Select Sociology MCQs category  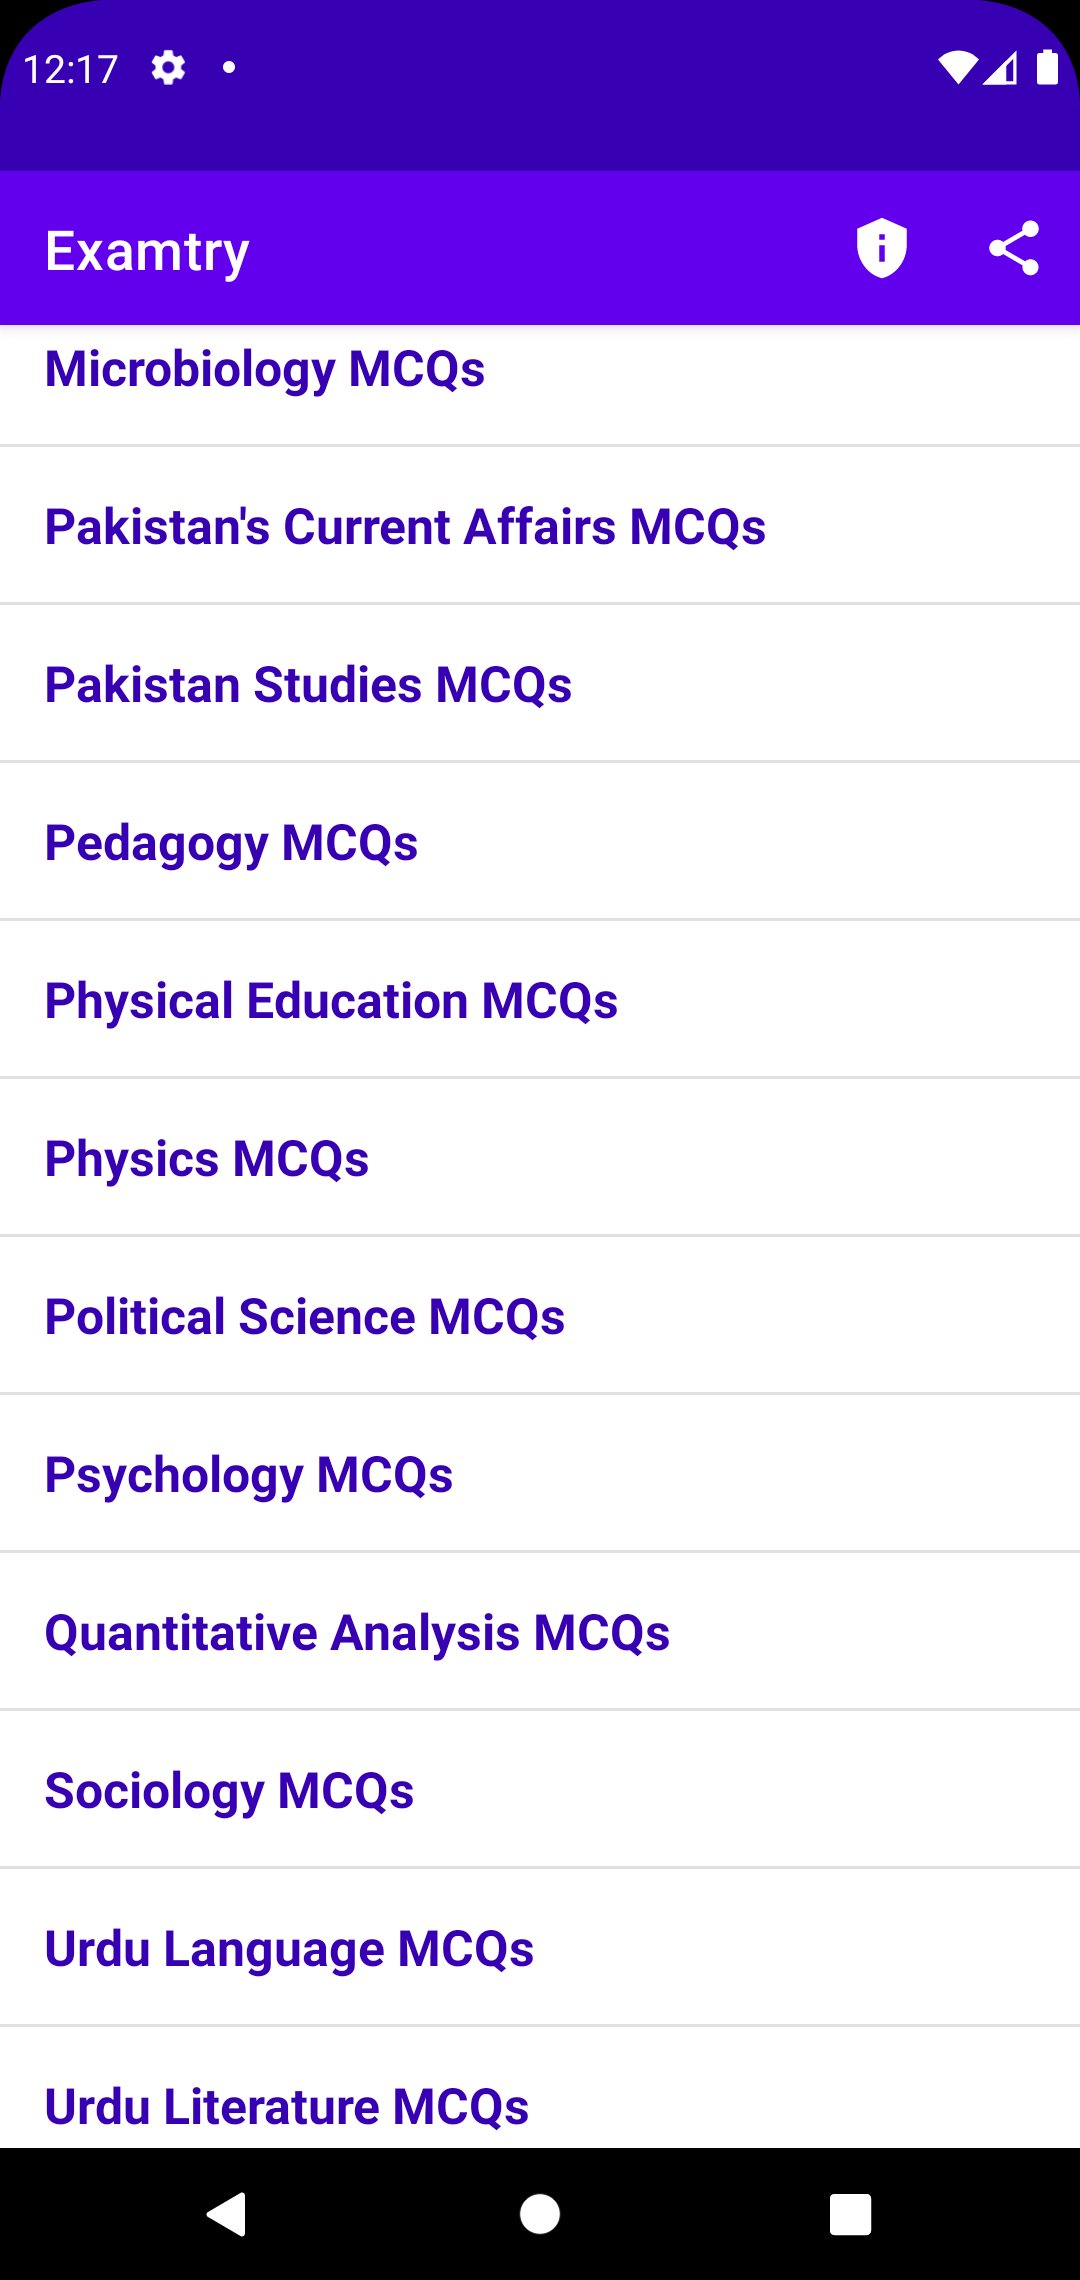[229, 1791]
